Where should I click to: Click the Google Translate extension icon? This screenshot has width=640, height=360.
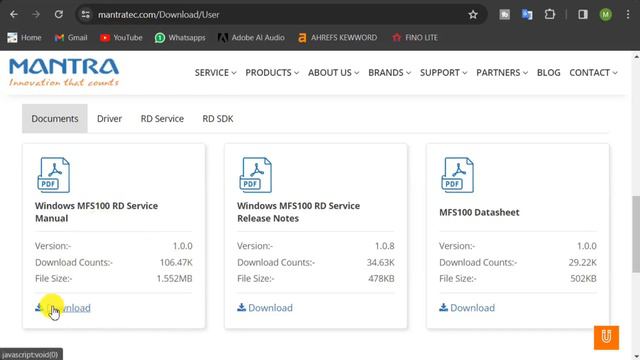527,14
